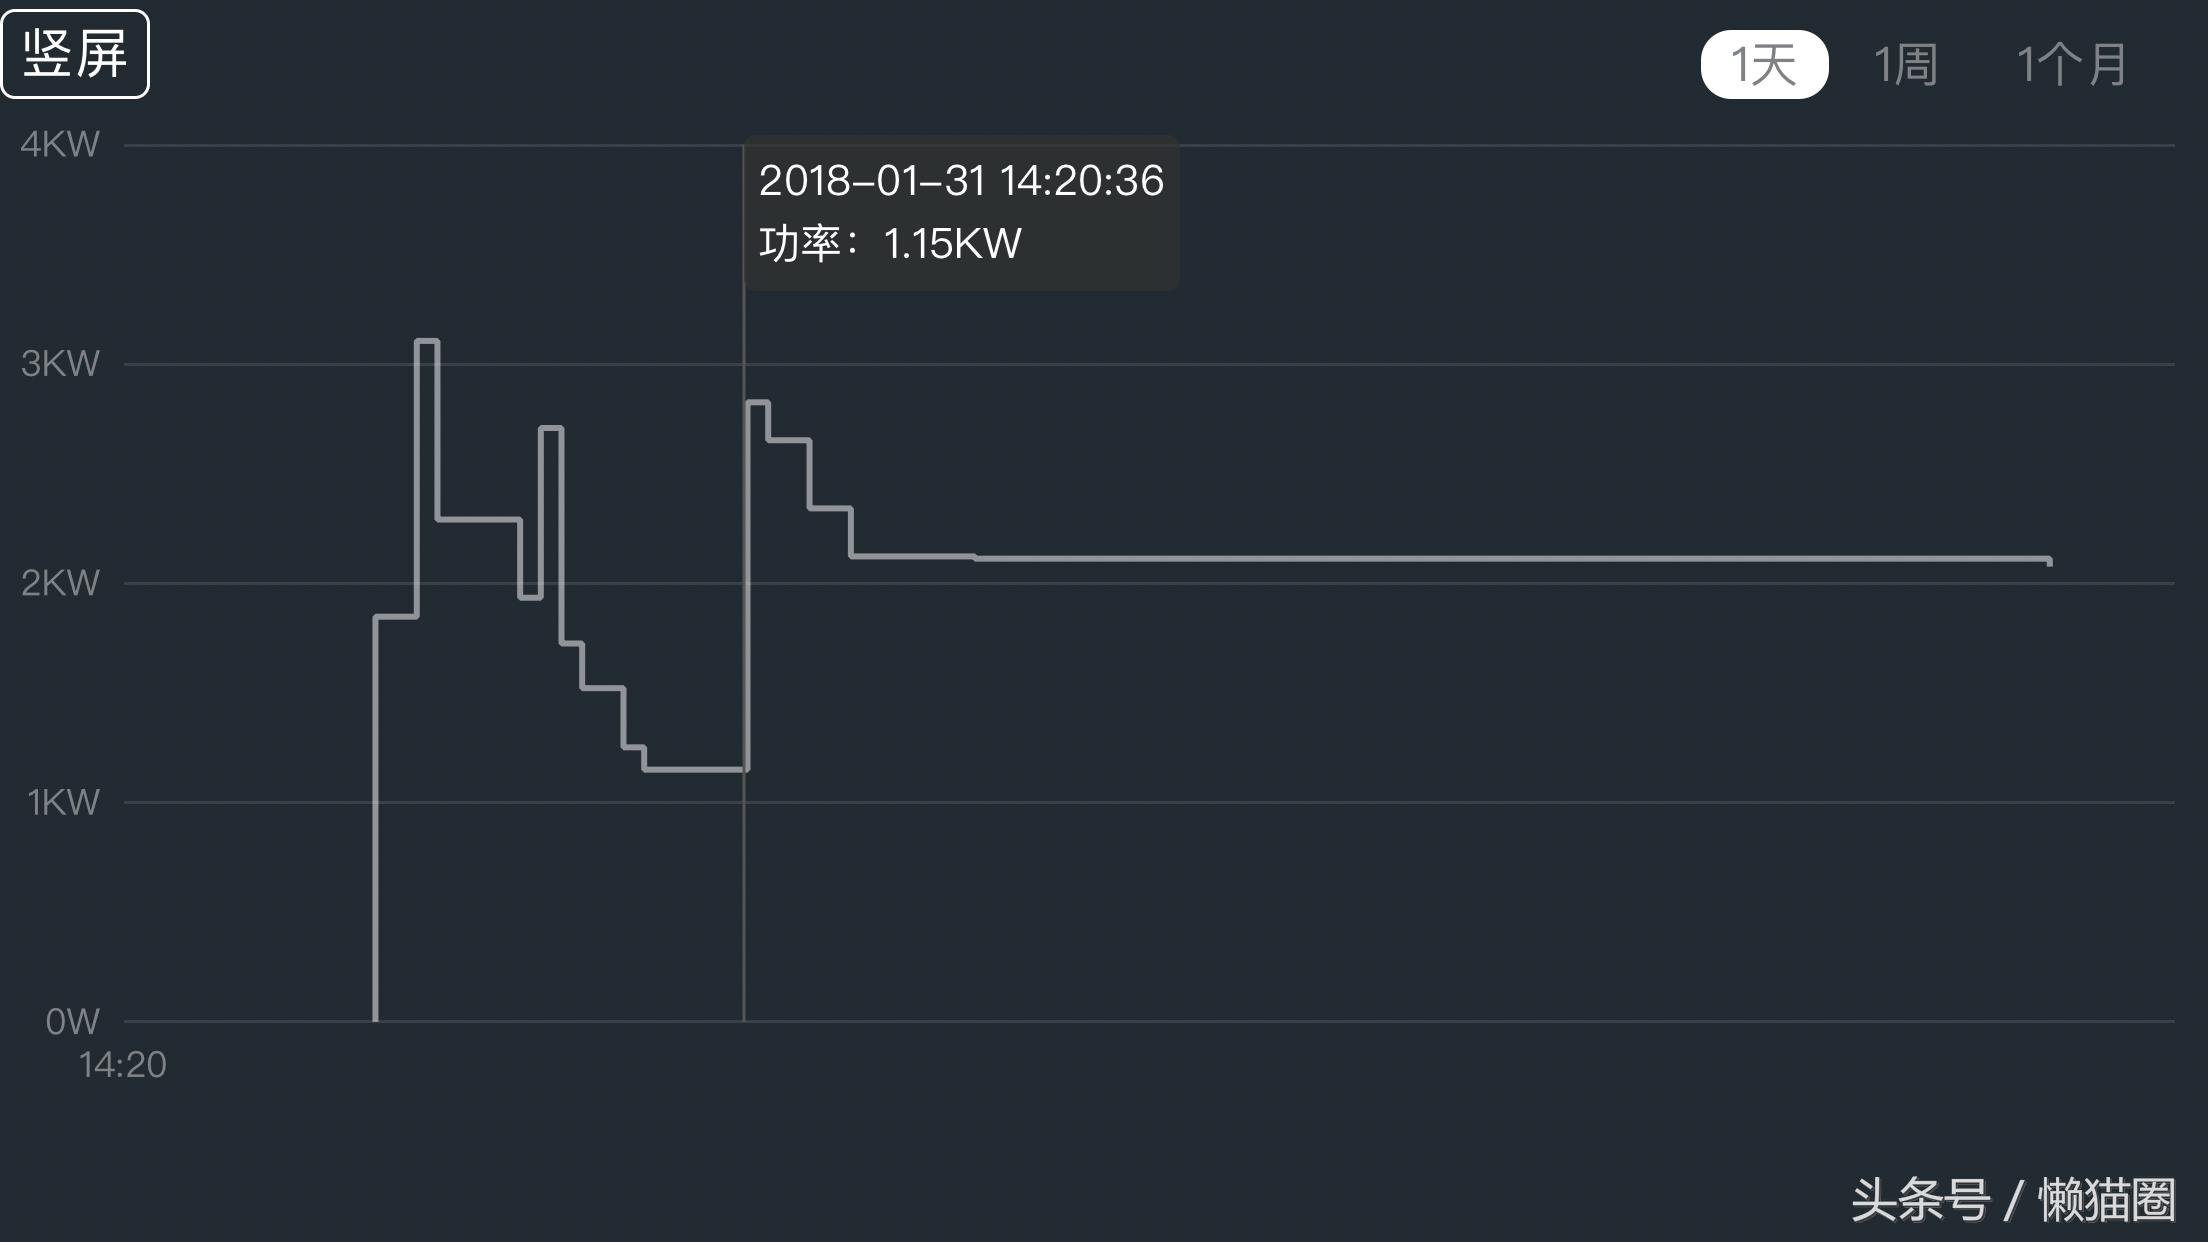Screen dimensions: 2208x1242
Task: Click the 2KW y-axis label
Action: pos(60,583)
